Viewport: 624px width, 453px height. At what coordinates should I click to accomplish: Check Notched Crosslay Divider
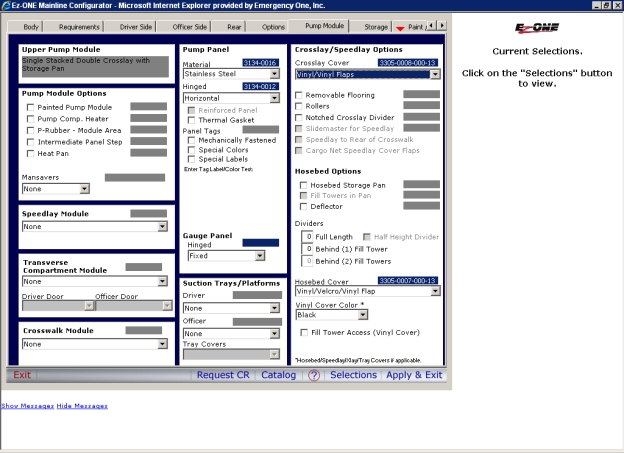point(299,118)
